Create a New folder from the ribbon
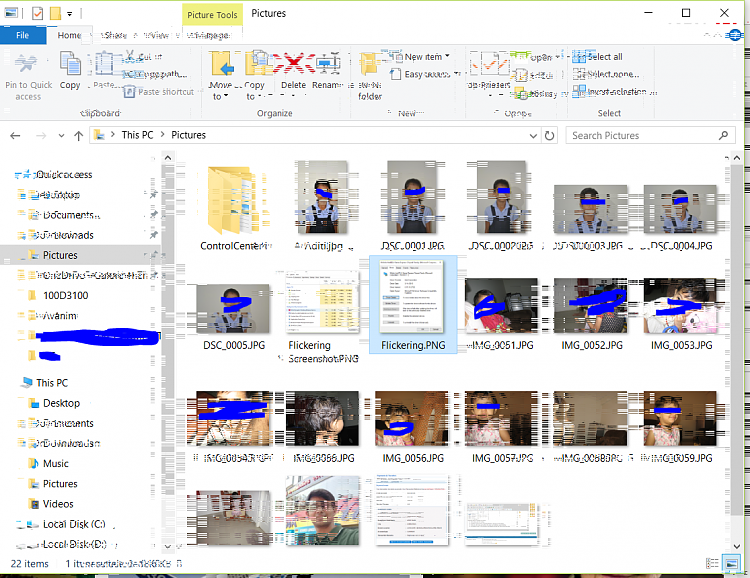This screenshot has width=750, height=578. [x=370, y=74]
